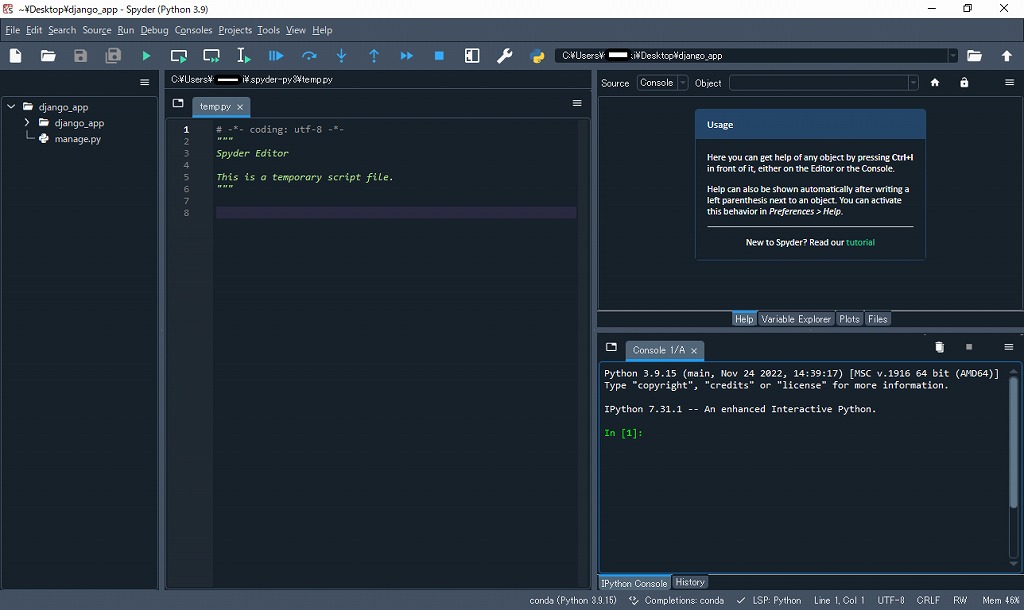
Task: Open the Debug menu
Action: [154, 30]
